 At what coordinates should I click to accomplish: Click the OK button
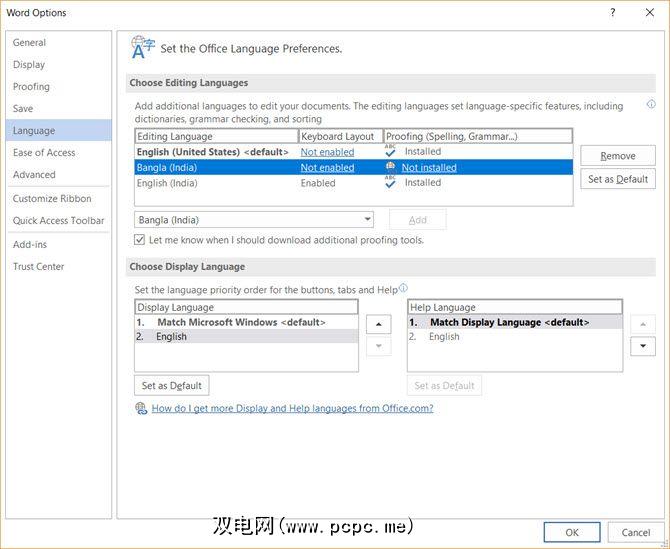[572, 532]
